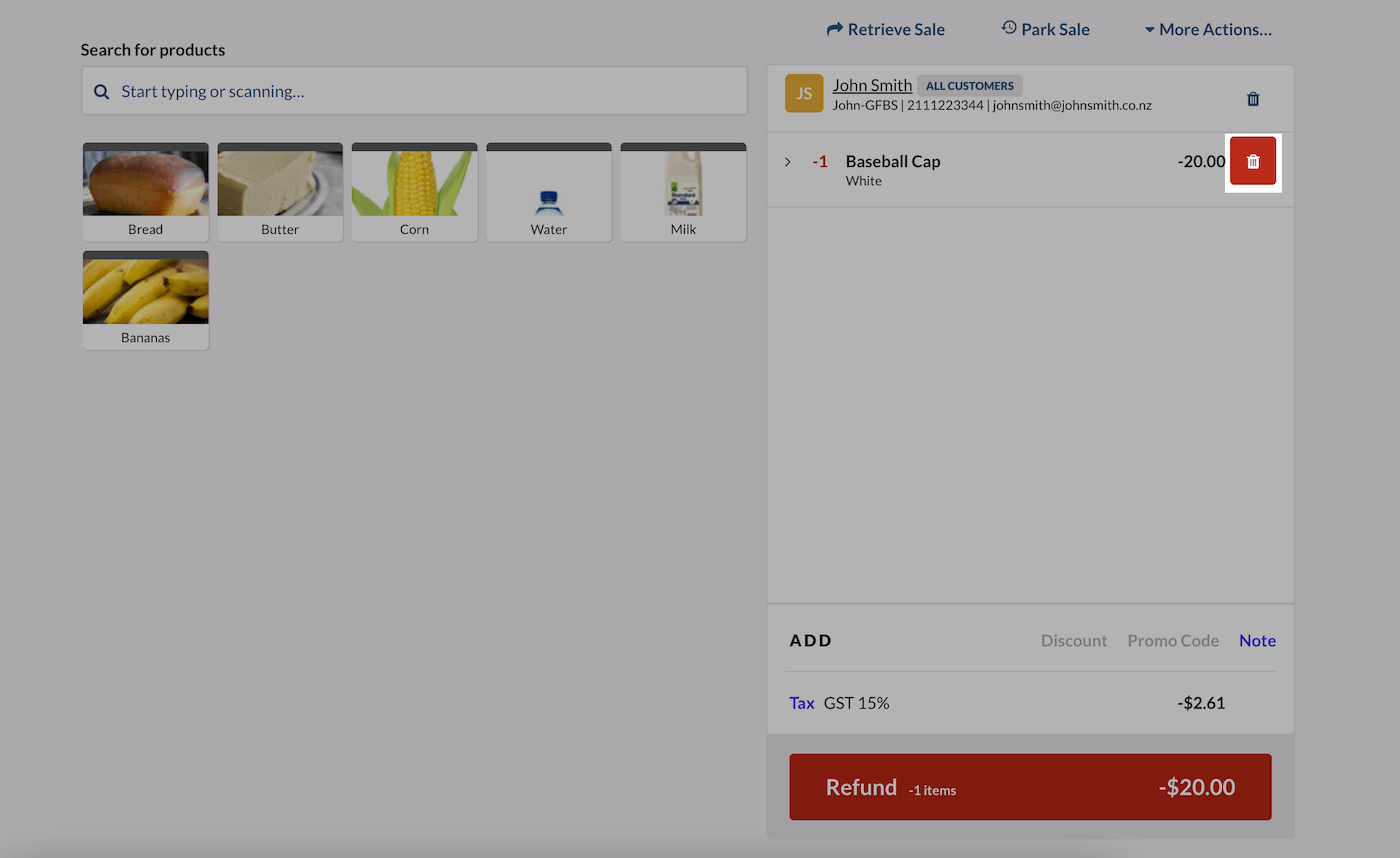Remove John Smith using the customer trash icon
This screenshot has width=1400, height=858.
pyautogui.click(x=1253, y=99)
